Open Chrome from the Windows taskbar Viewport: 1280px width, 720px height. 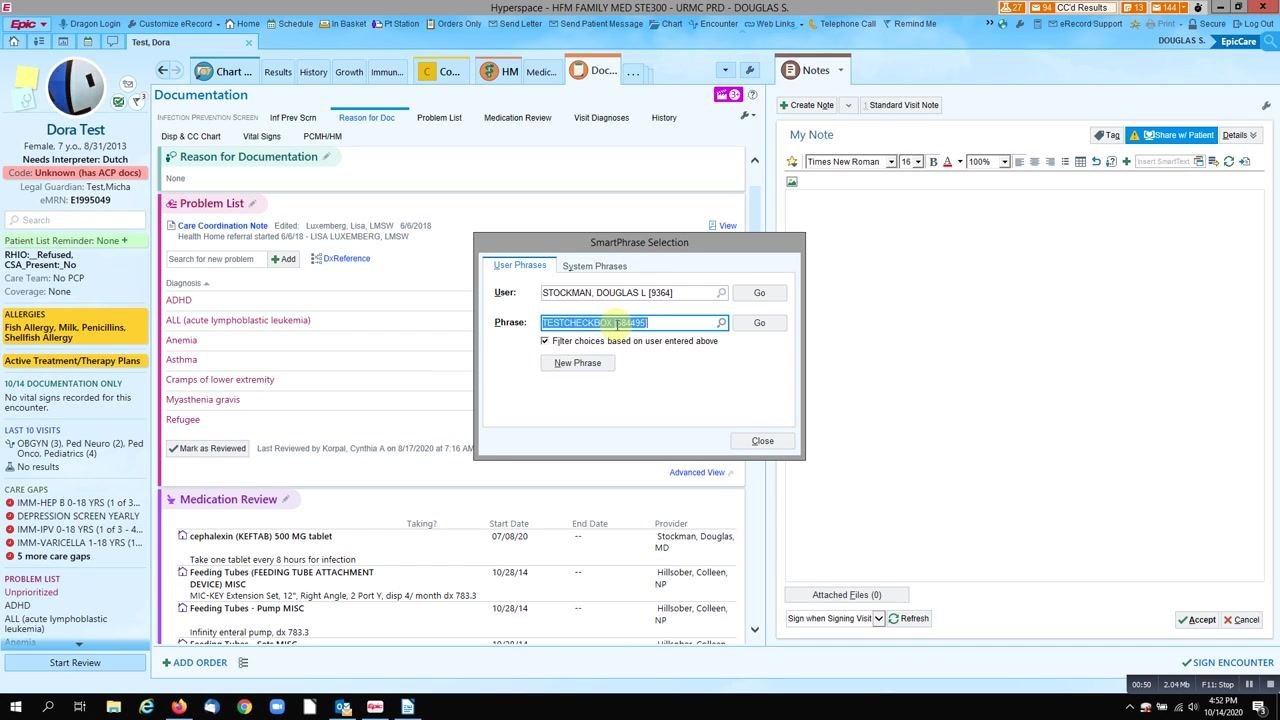pos(244,707)
